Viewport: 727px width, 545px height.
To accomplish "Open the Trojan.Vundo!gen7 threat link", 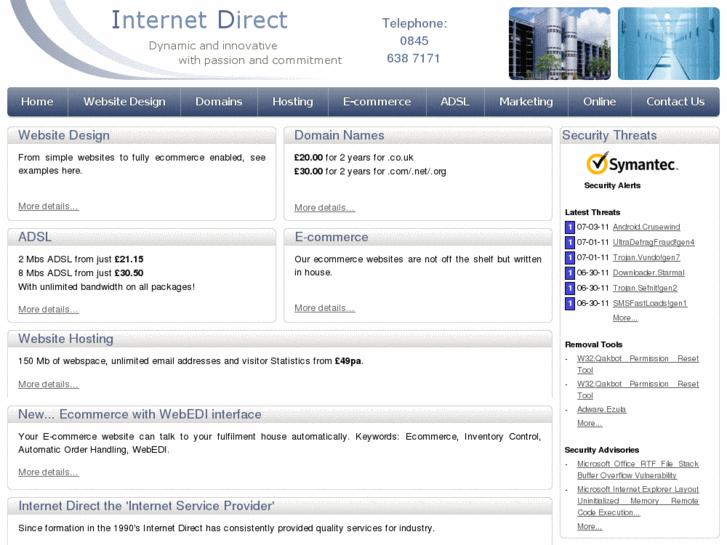I will pos(646,257).
